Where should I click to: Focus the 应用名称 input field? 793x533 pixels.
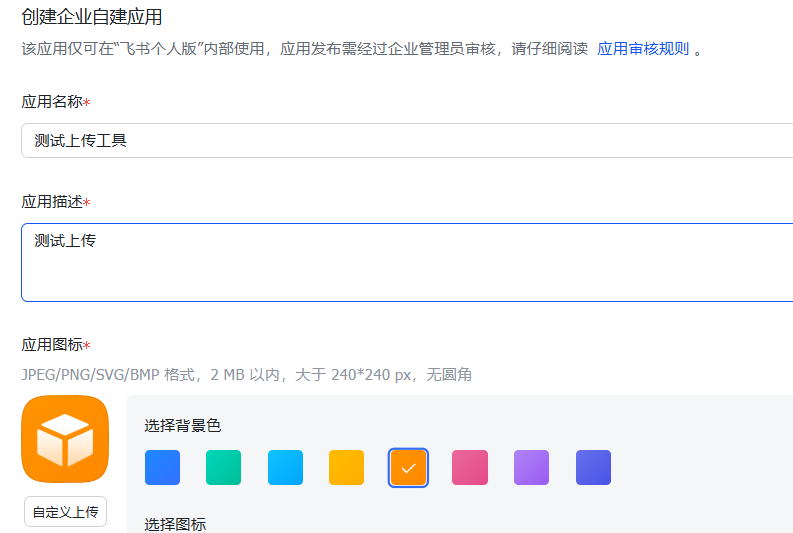pyautogui.click(x=407, y=141)
